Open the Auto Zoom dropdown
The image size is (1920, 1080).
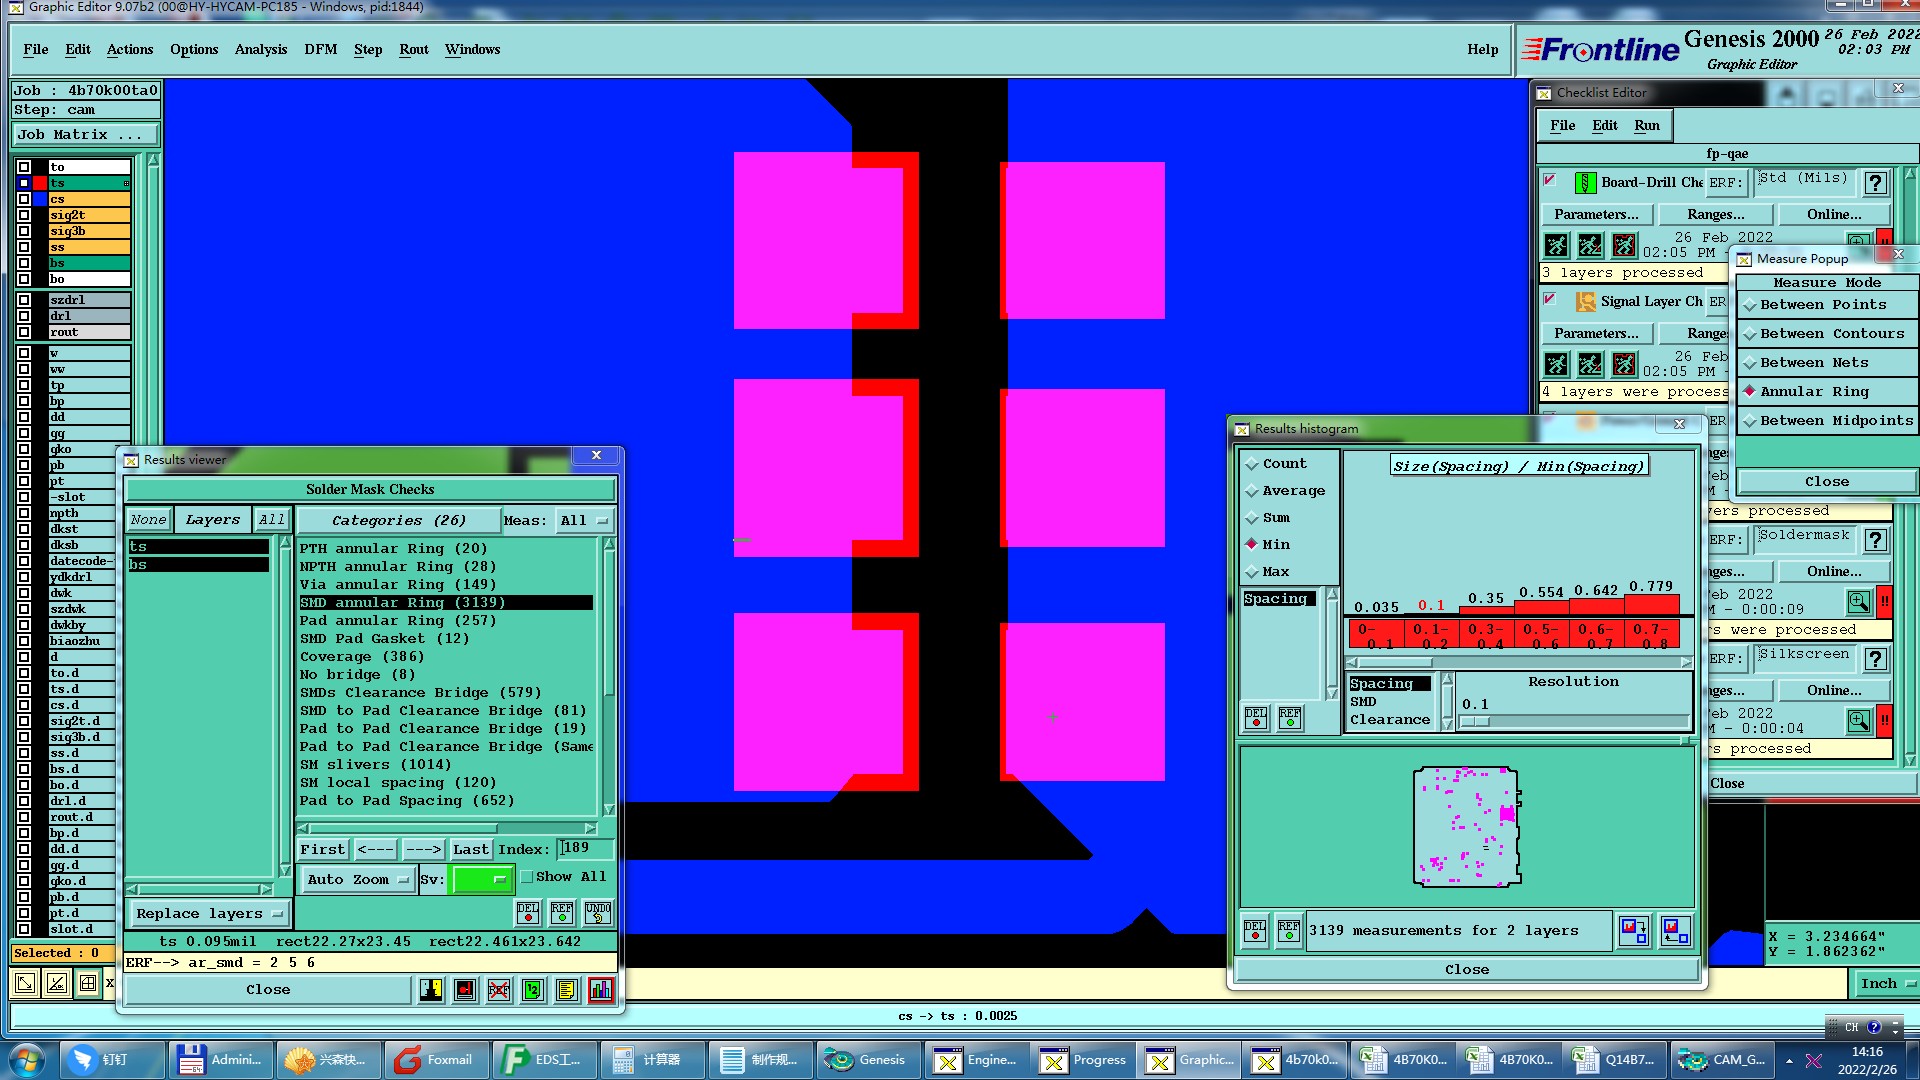point(358,880)
